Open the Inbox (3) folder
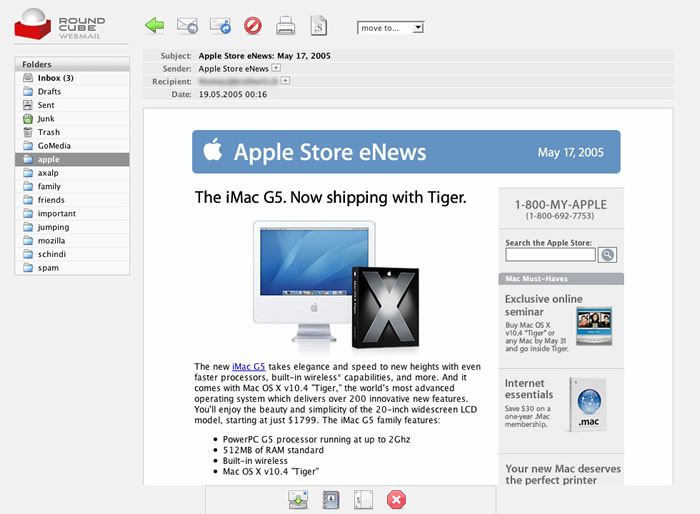700x514 pixels. (72, 78)
